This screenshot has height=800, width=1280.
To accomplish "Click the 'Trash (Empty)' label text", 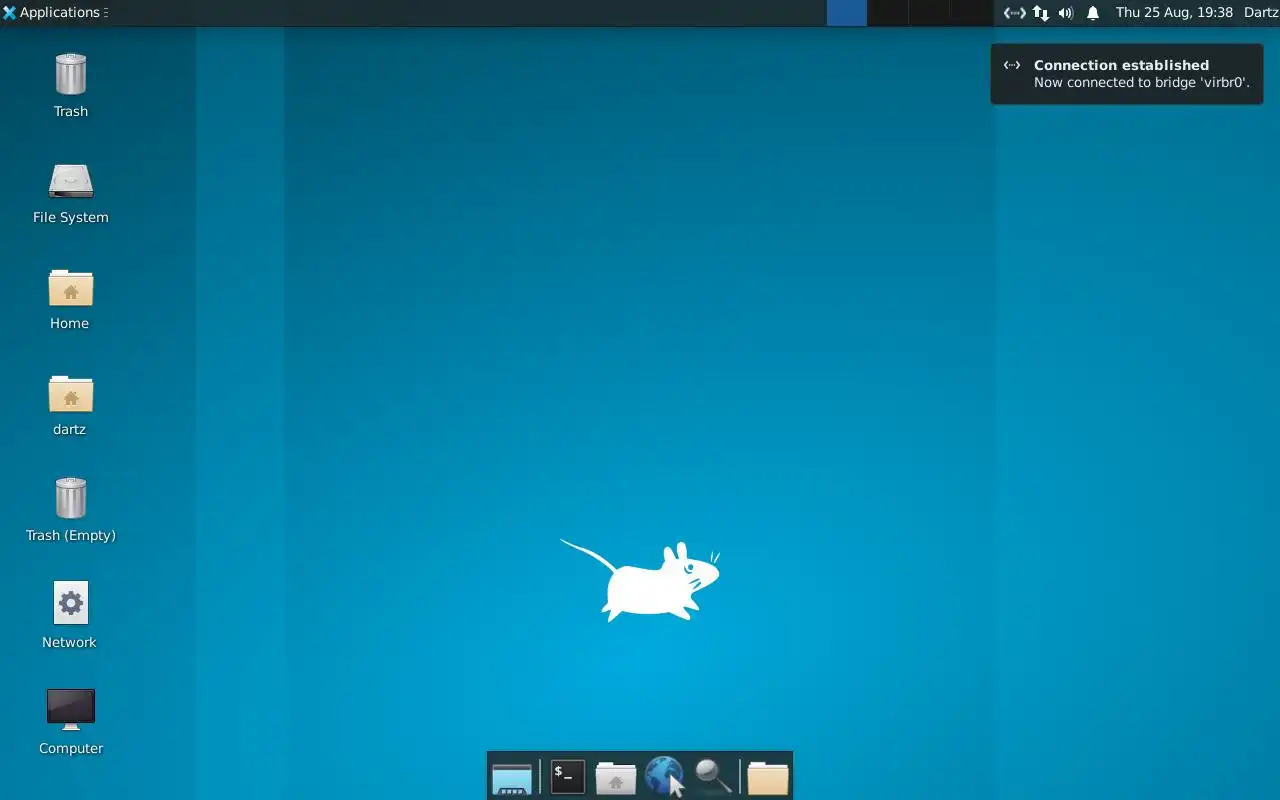I will [70, 535].
